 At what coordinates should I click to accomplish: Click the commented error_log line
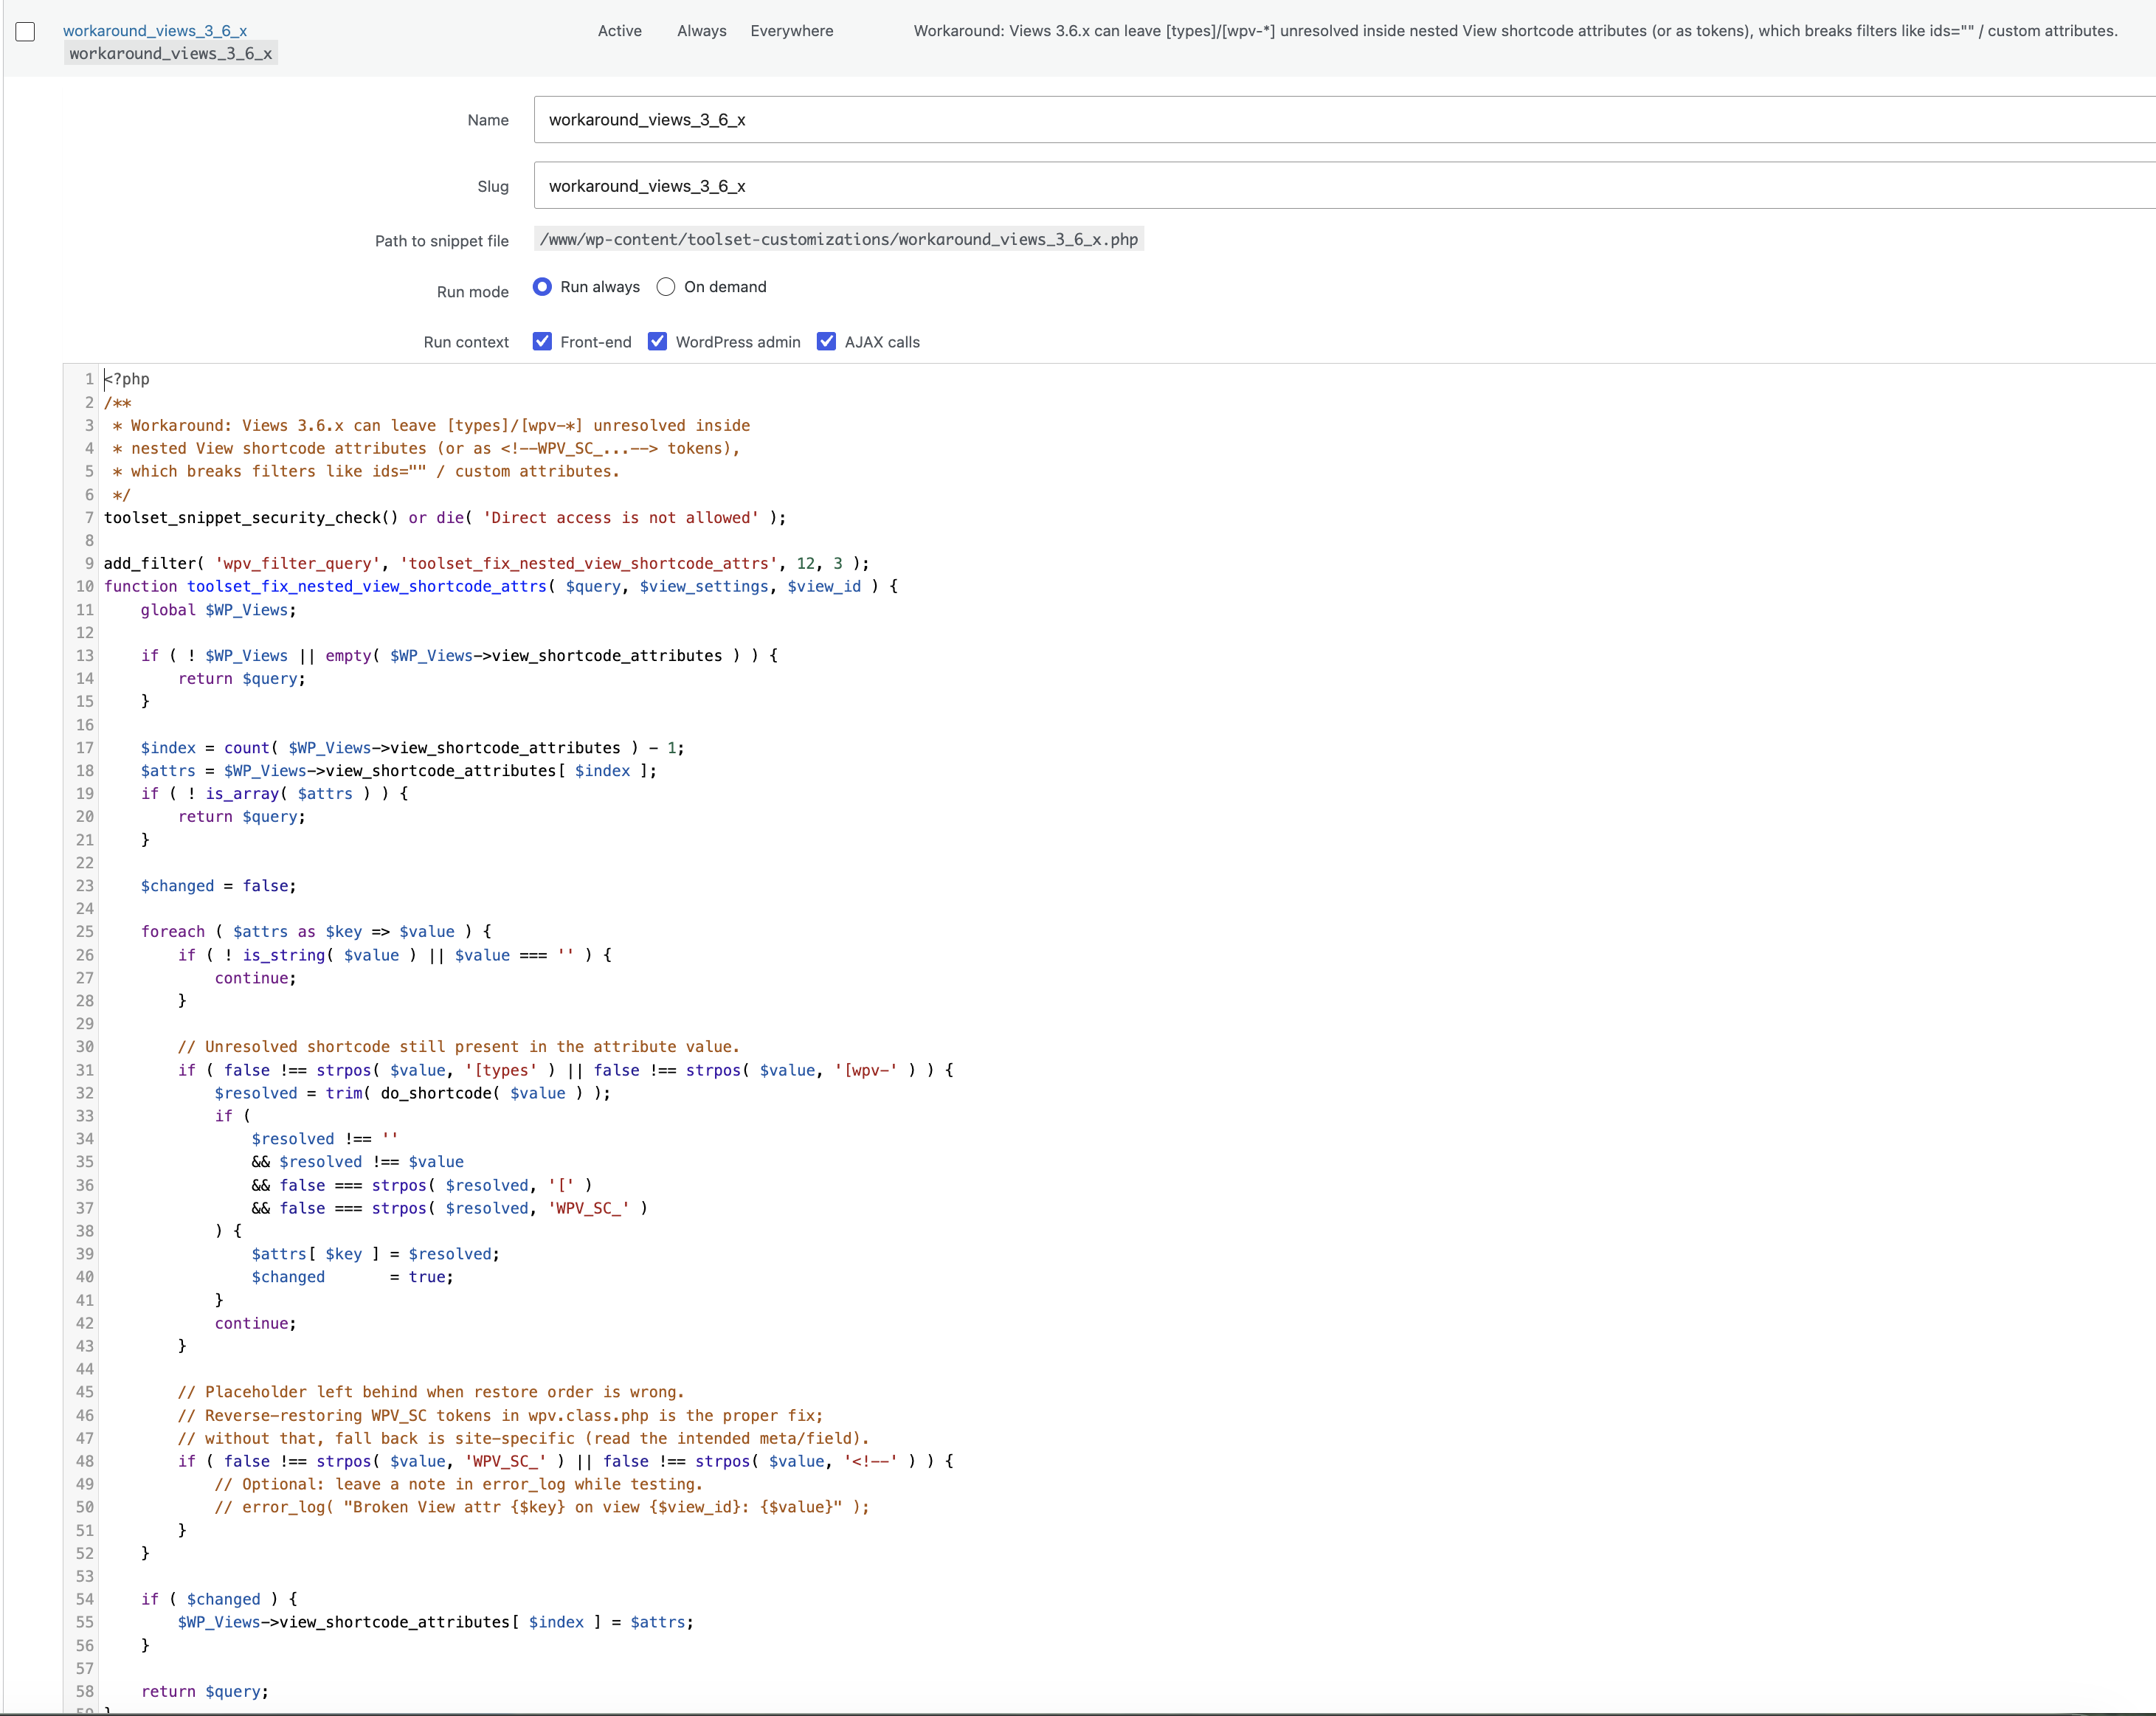542,1507
